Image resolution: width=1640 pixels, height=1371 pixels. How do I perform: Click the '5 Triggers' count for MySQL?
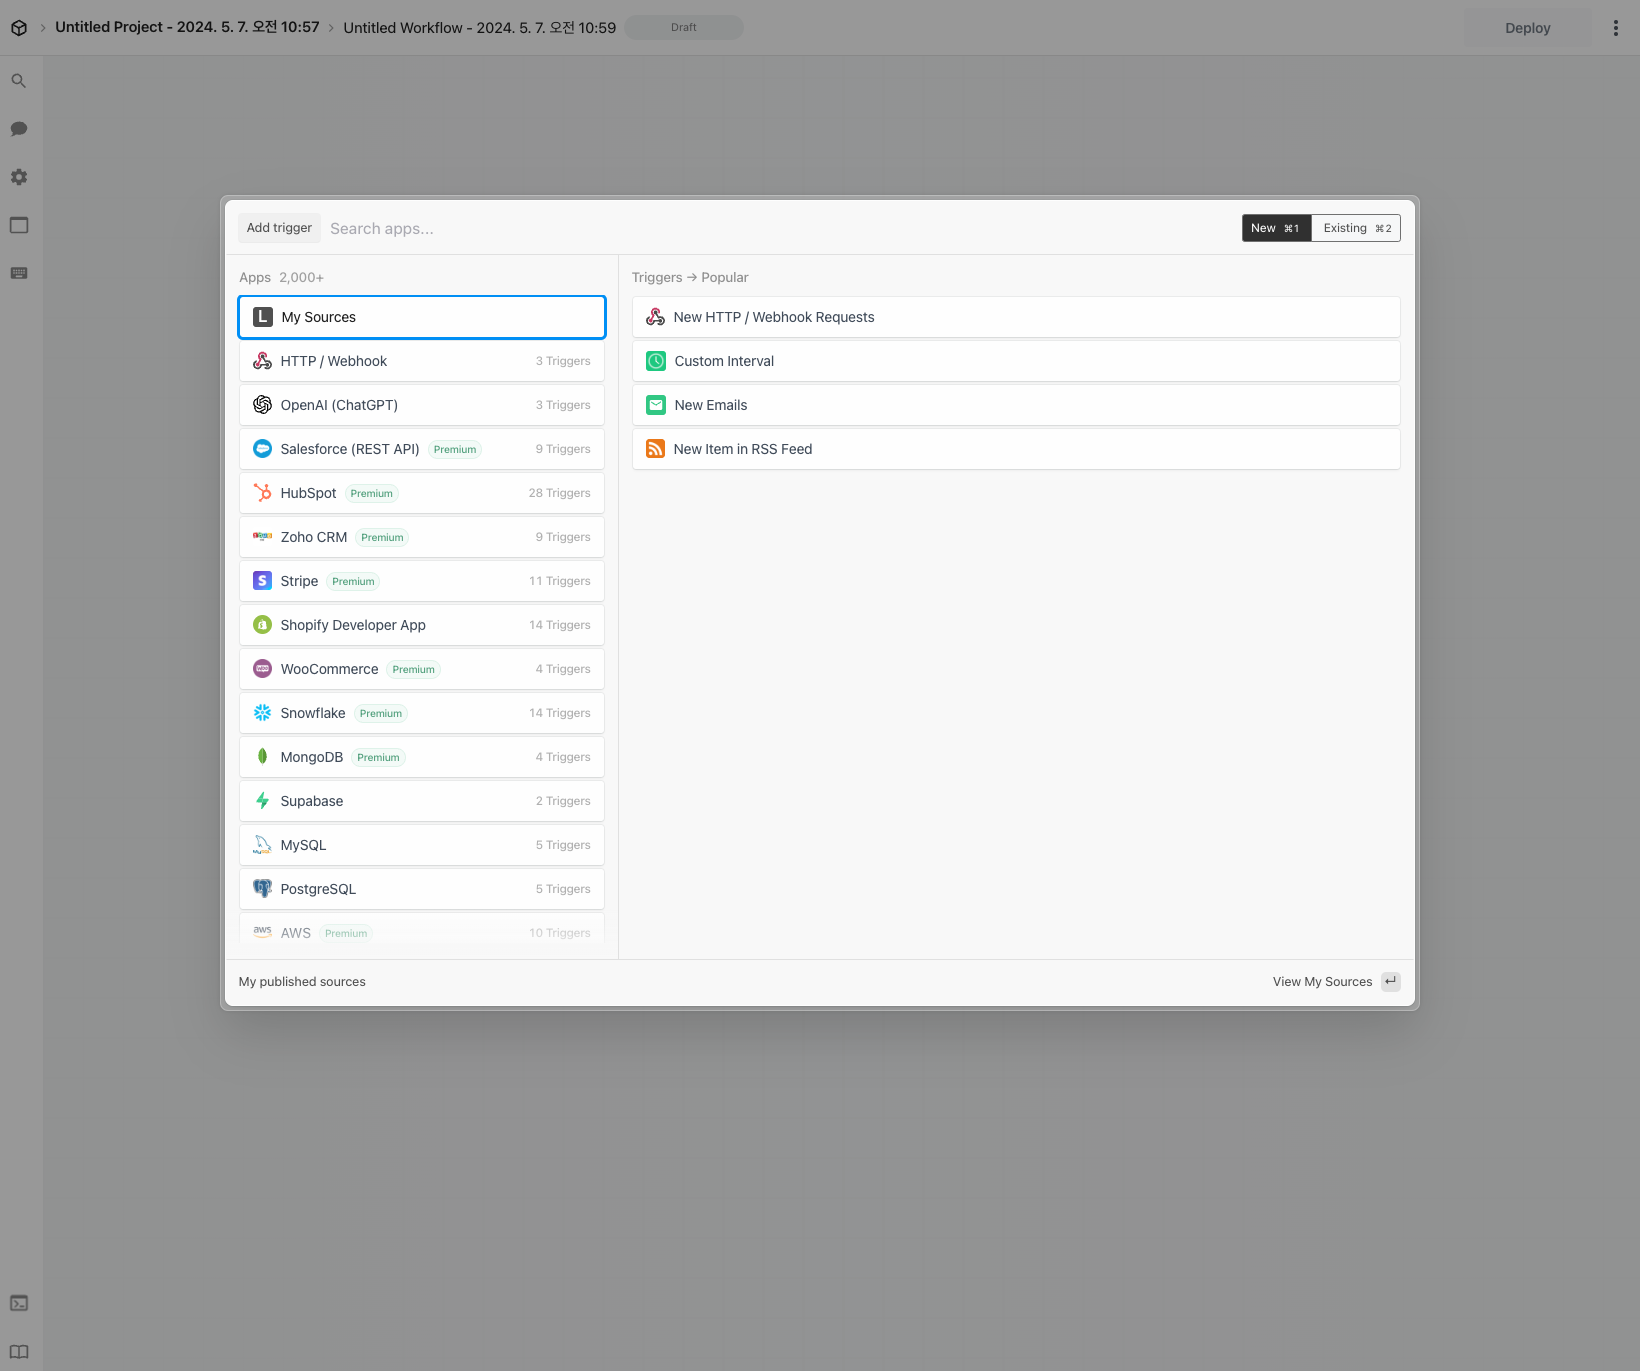click(563, 845)
